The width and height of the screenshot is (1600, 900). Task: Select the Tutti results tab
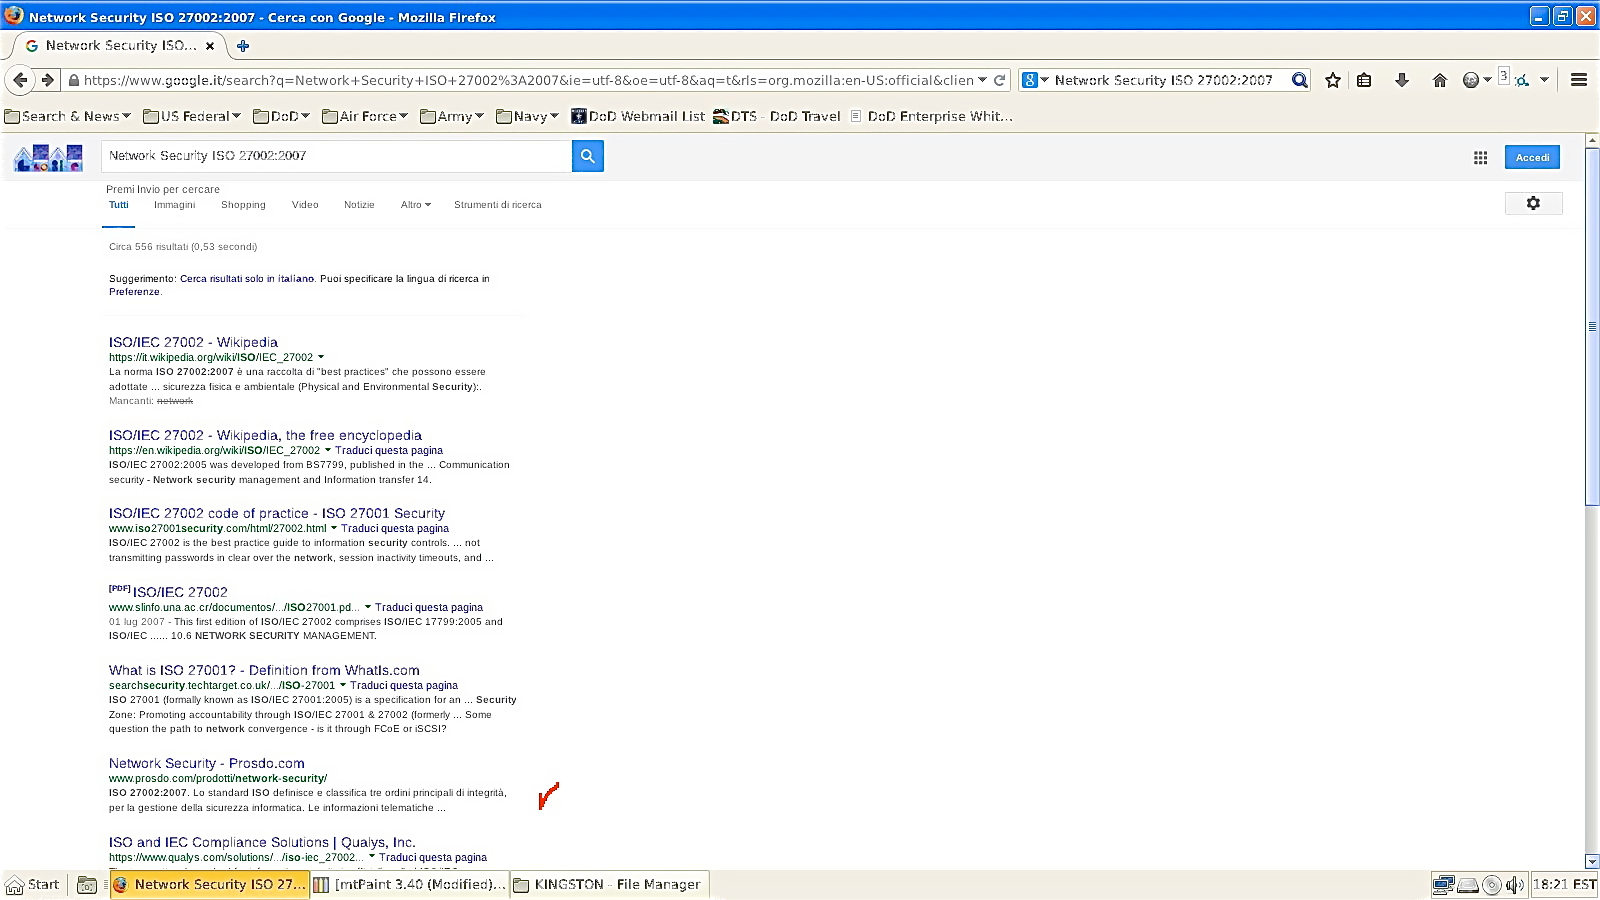coord(119,205)
